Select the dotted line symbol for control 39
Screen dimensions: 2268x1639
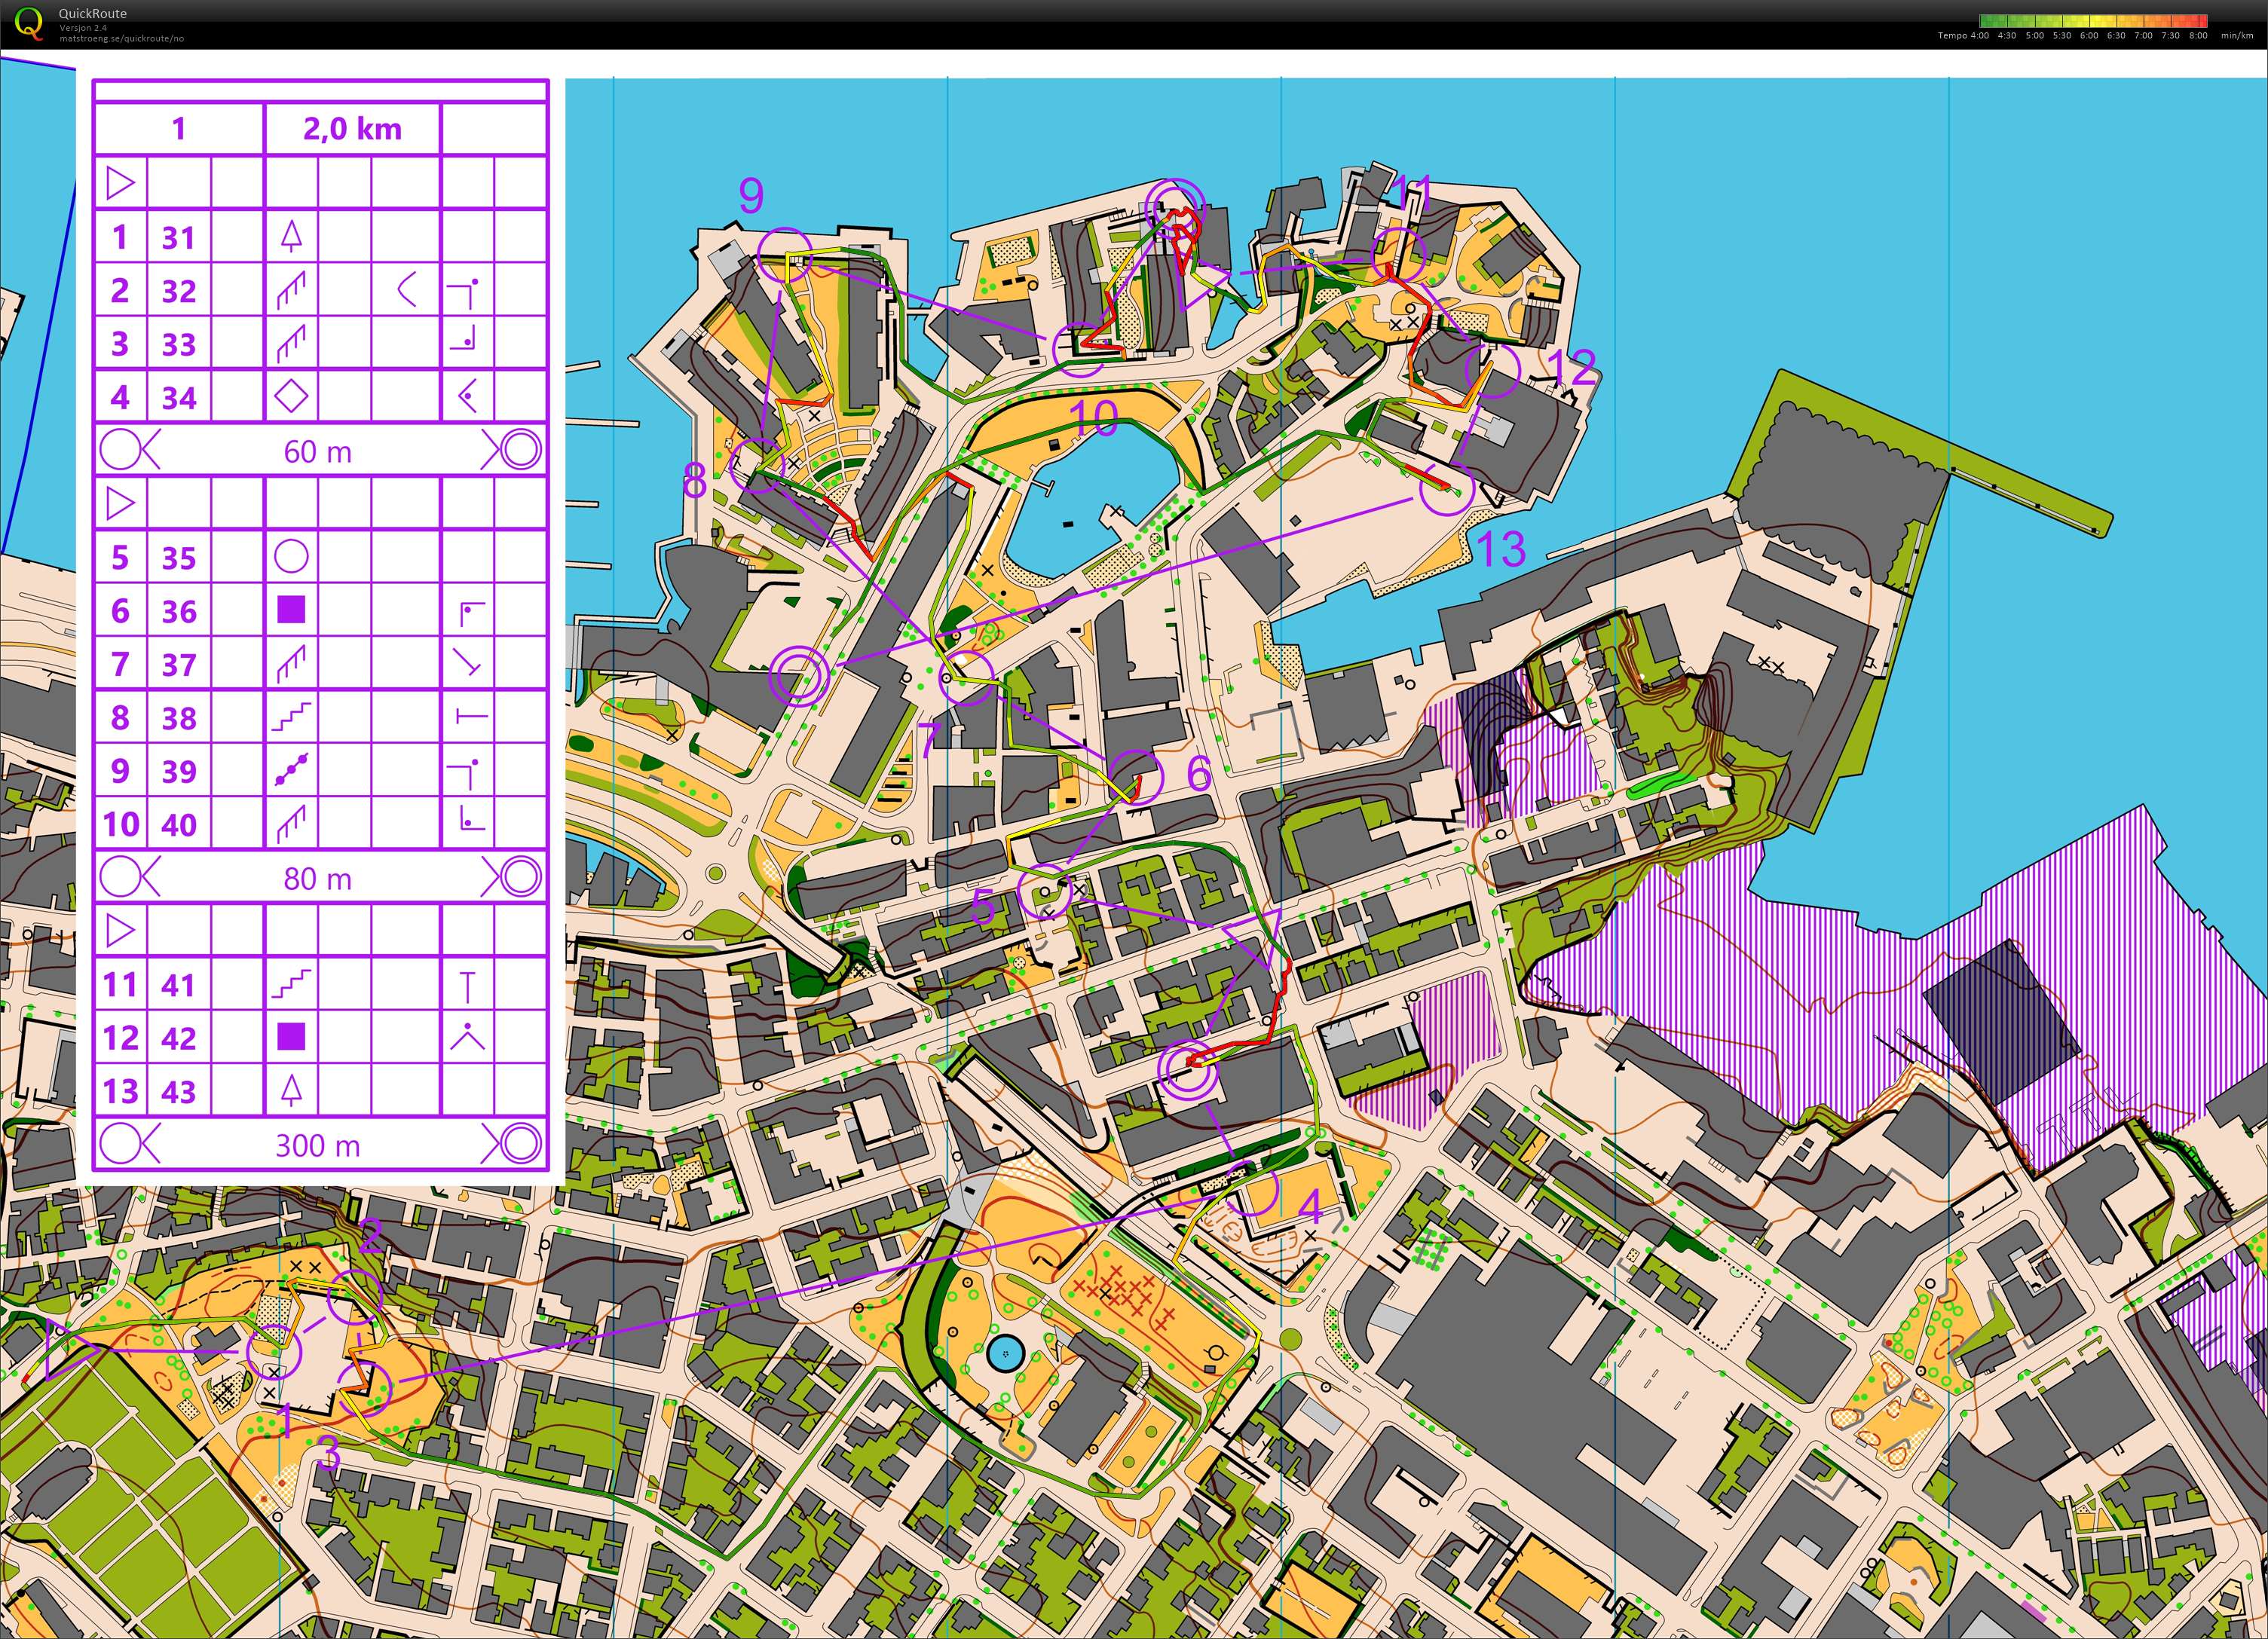(x=291, y=770)
